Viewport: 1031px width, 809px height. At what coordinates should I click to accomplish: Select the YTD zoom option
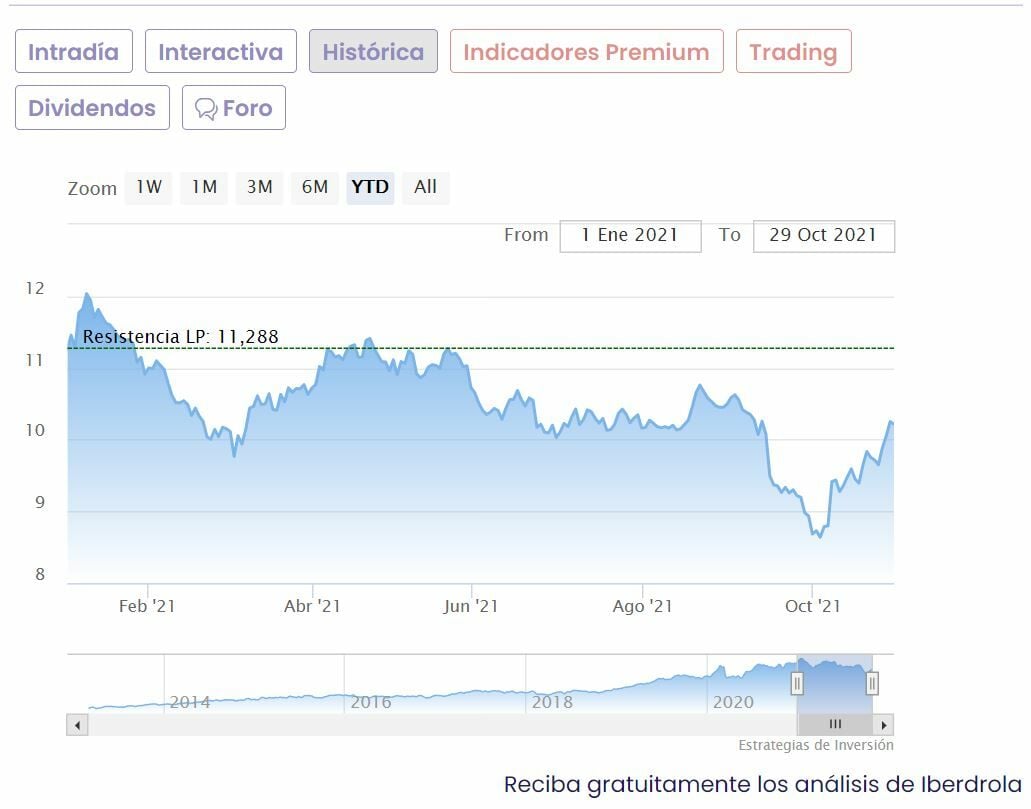pos(370,187)
